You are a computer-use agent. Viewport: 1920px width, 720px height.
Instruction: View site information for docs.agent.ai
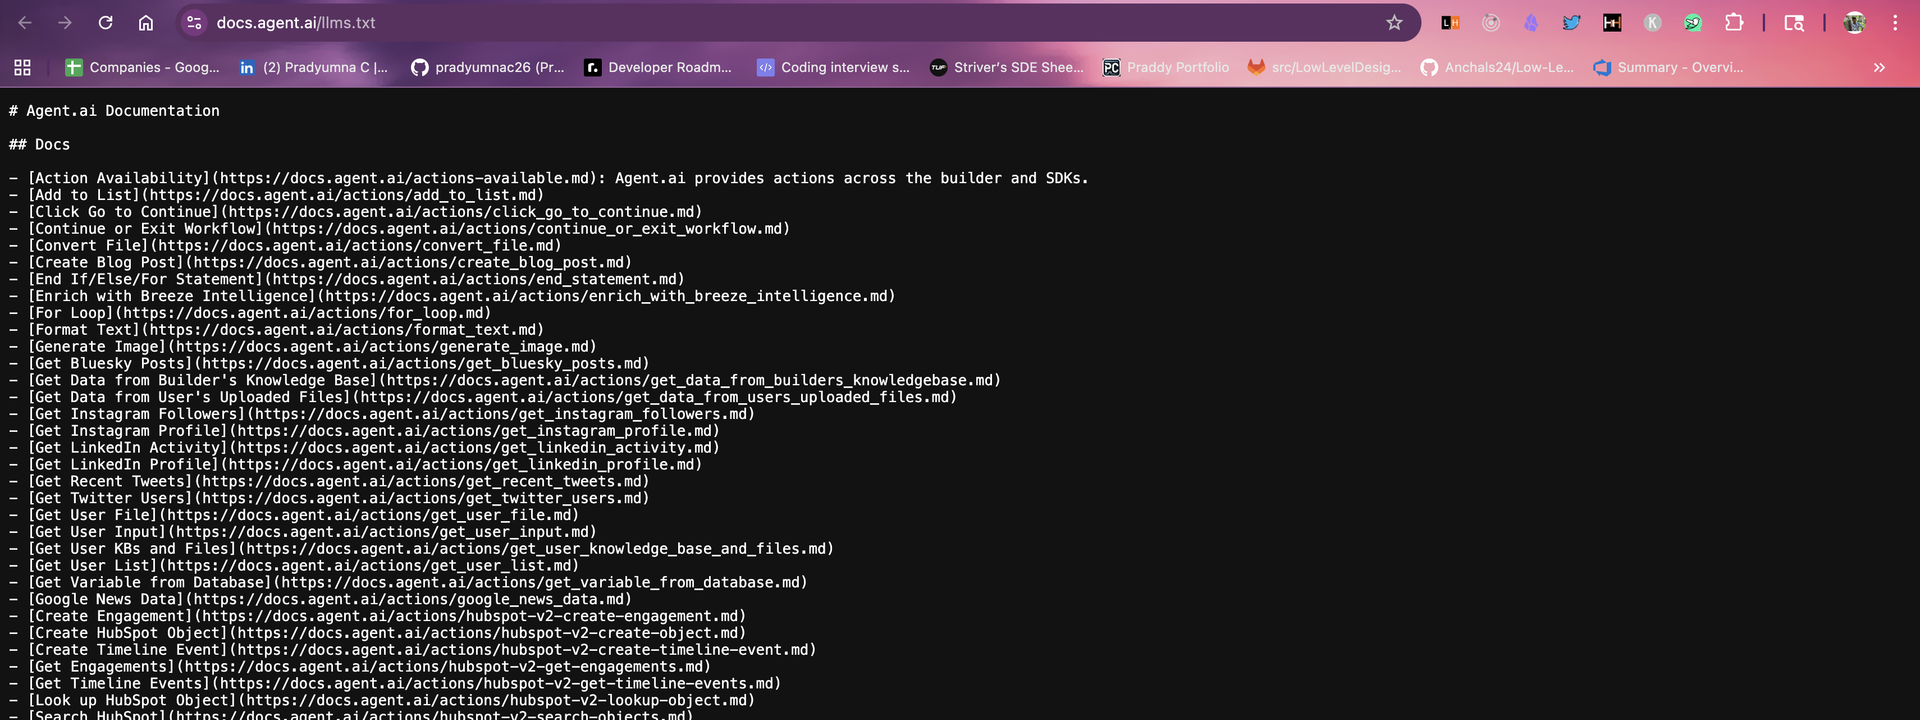coord(195,22)
